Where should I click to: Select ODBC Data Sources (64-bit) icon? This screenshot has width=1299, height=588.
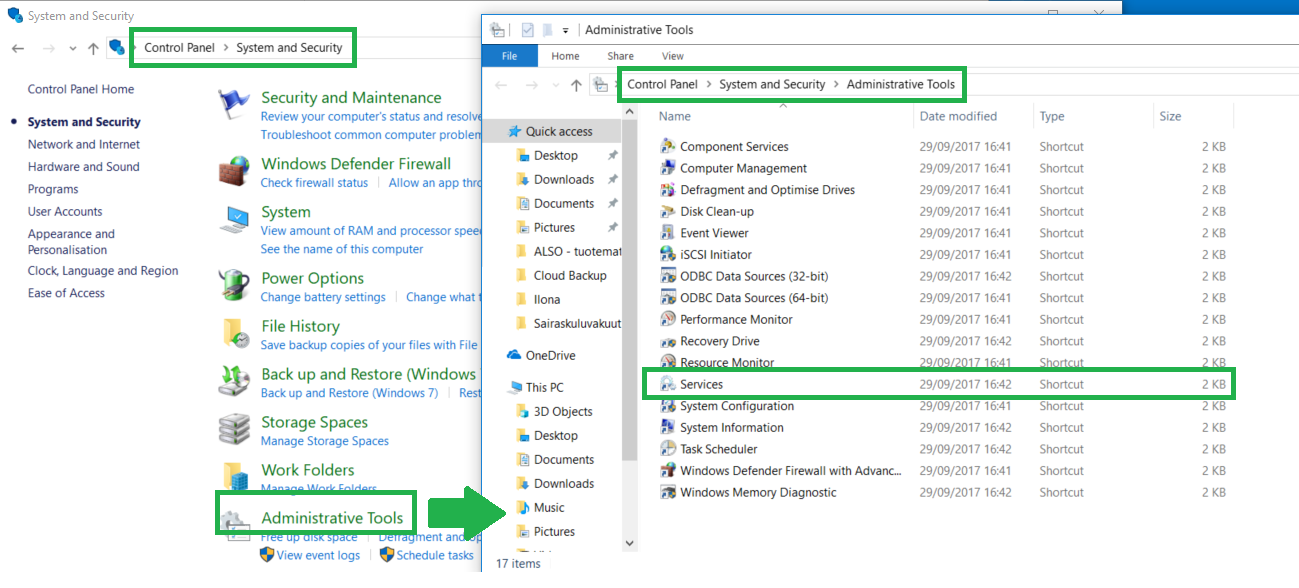pyautogui.click(x=668, y=298)
